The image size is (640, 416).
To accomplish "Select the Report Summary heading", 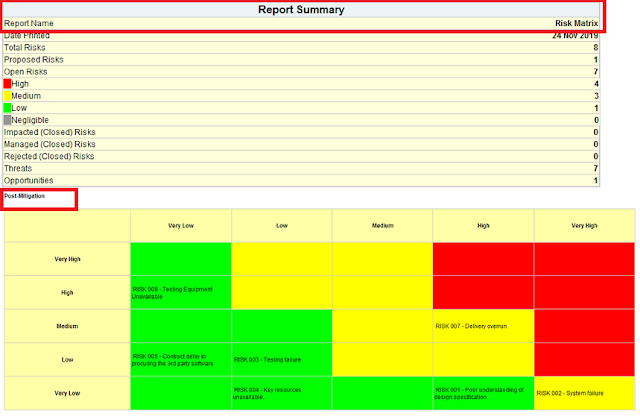I will 301,10.
